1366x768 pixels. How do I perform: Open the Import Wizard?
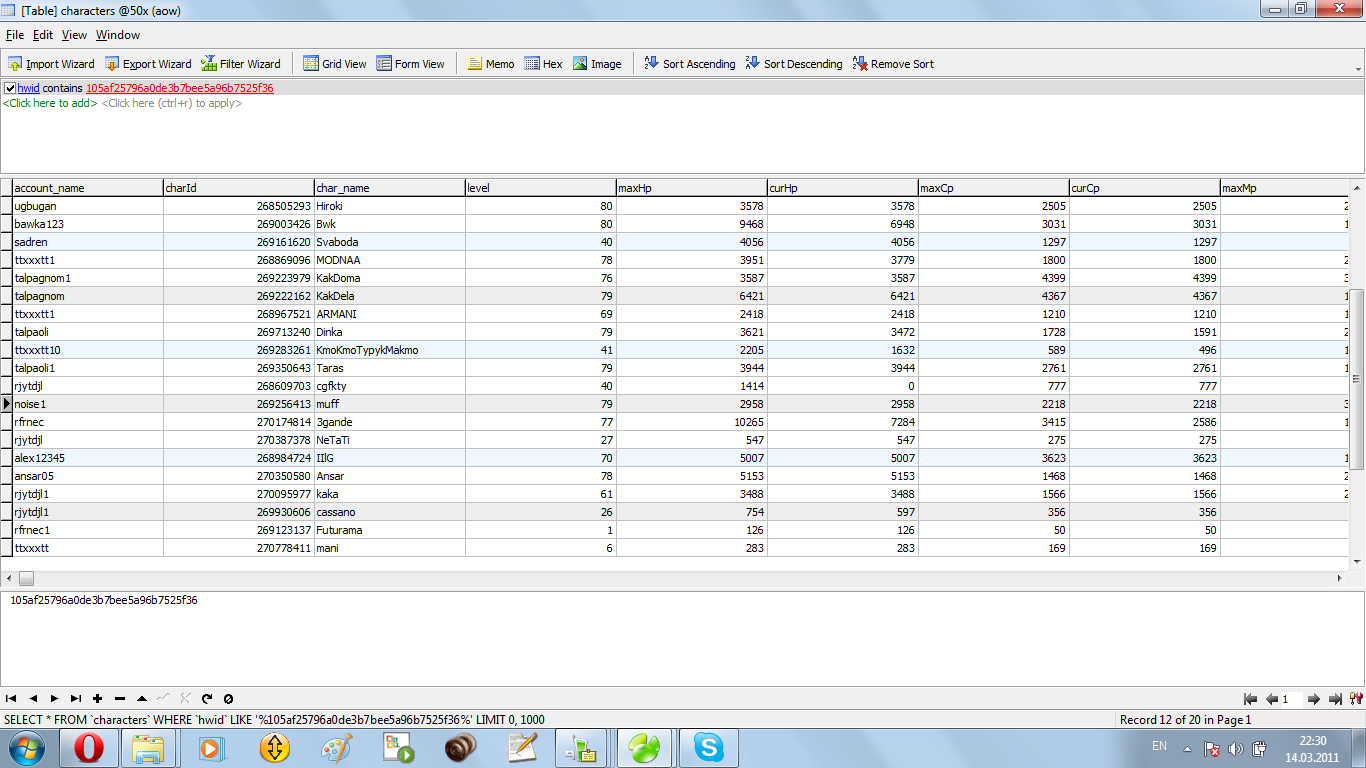coord(51,64)
